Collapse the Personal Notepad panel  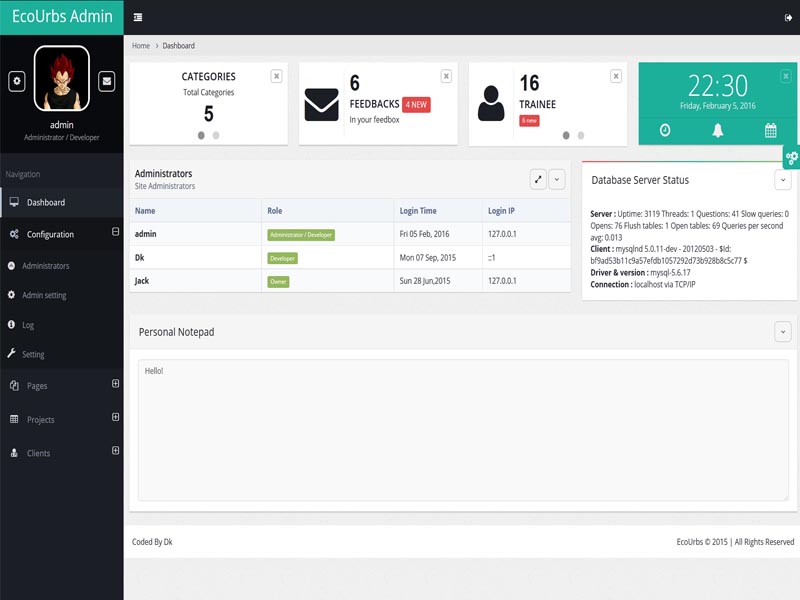pos(783,332)
